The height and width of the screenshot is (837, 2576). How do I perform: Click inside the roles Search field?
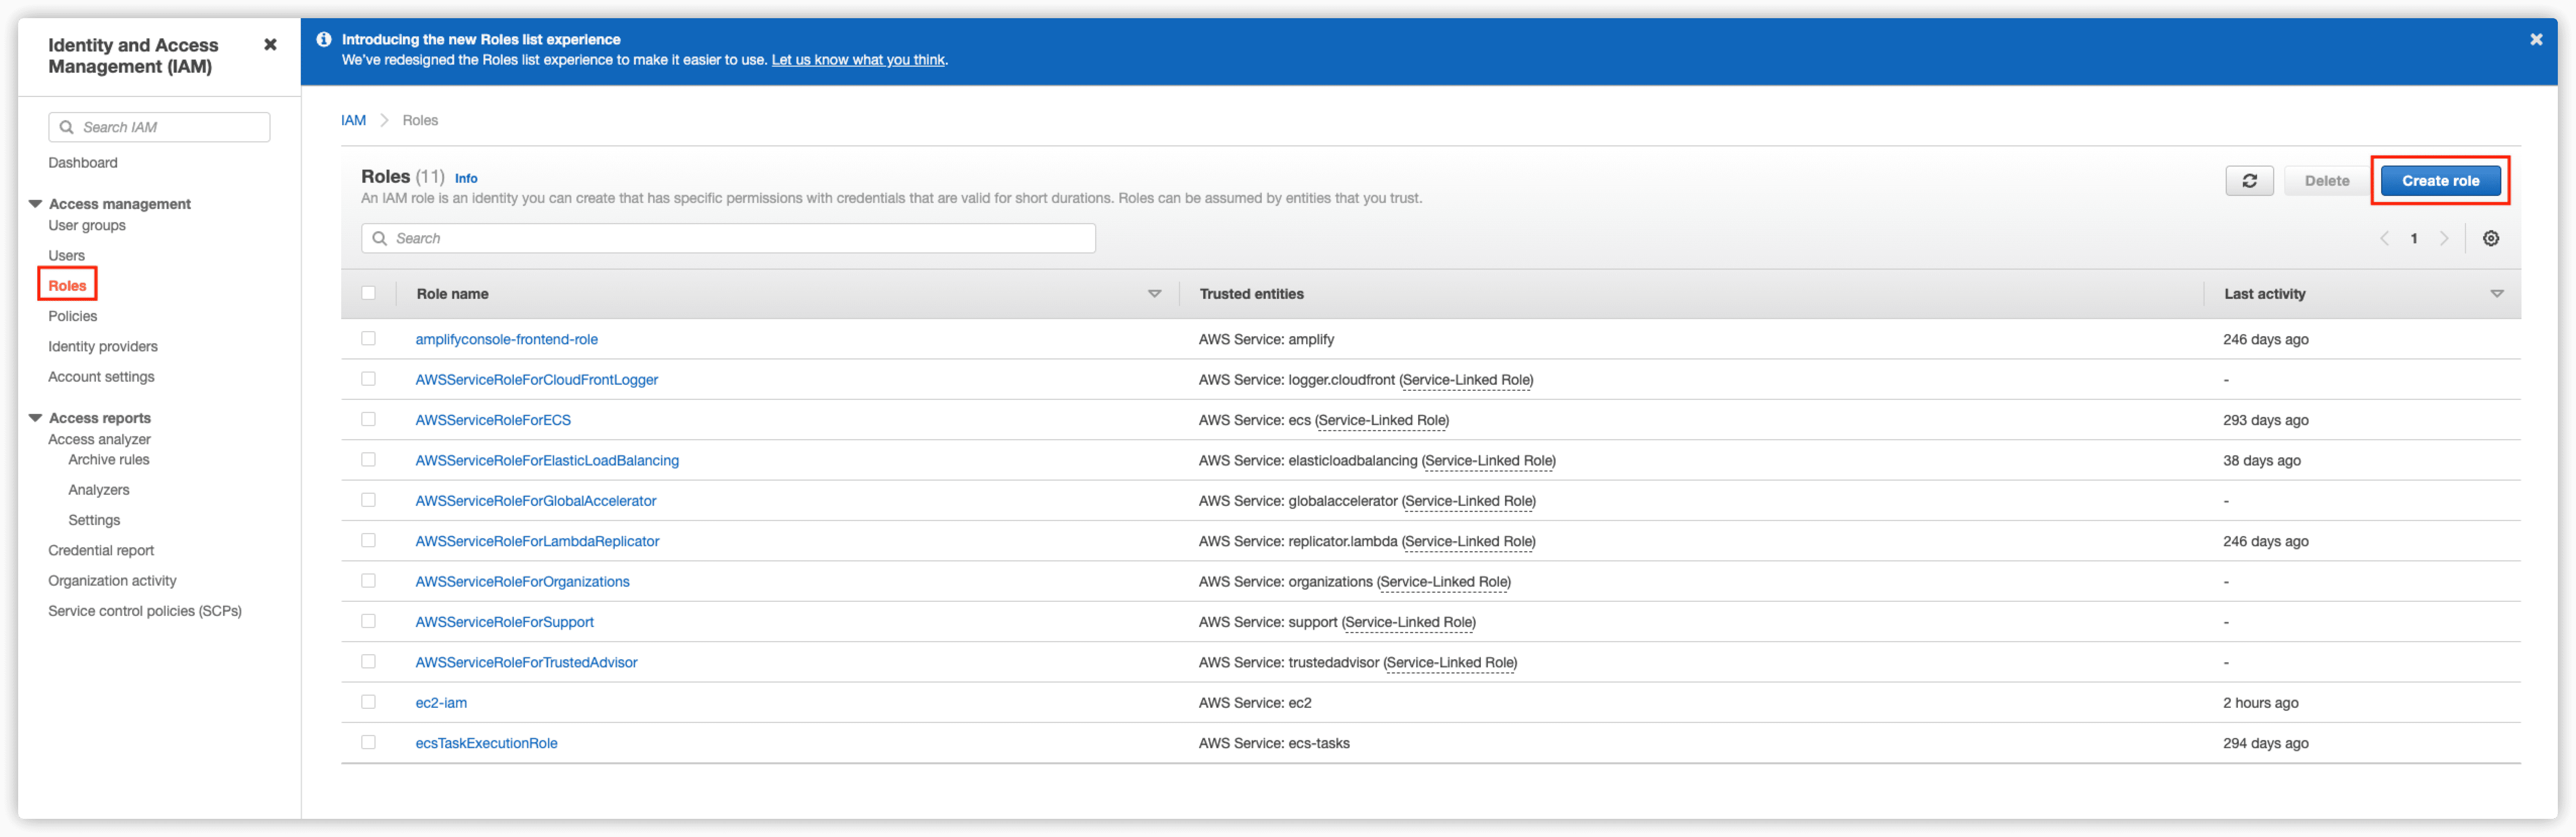coord(700,238)
